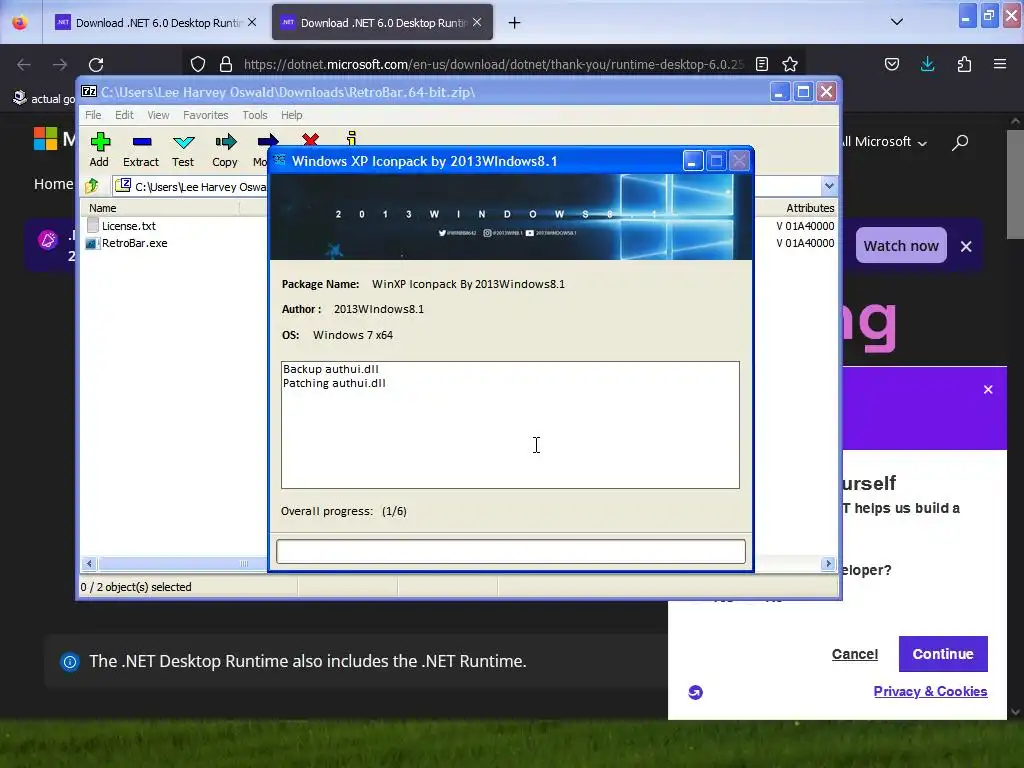1024x768 pixels.
Task: Click Home in the .NET site navigation
Action: click(53, 184)
